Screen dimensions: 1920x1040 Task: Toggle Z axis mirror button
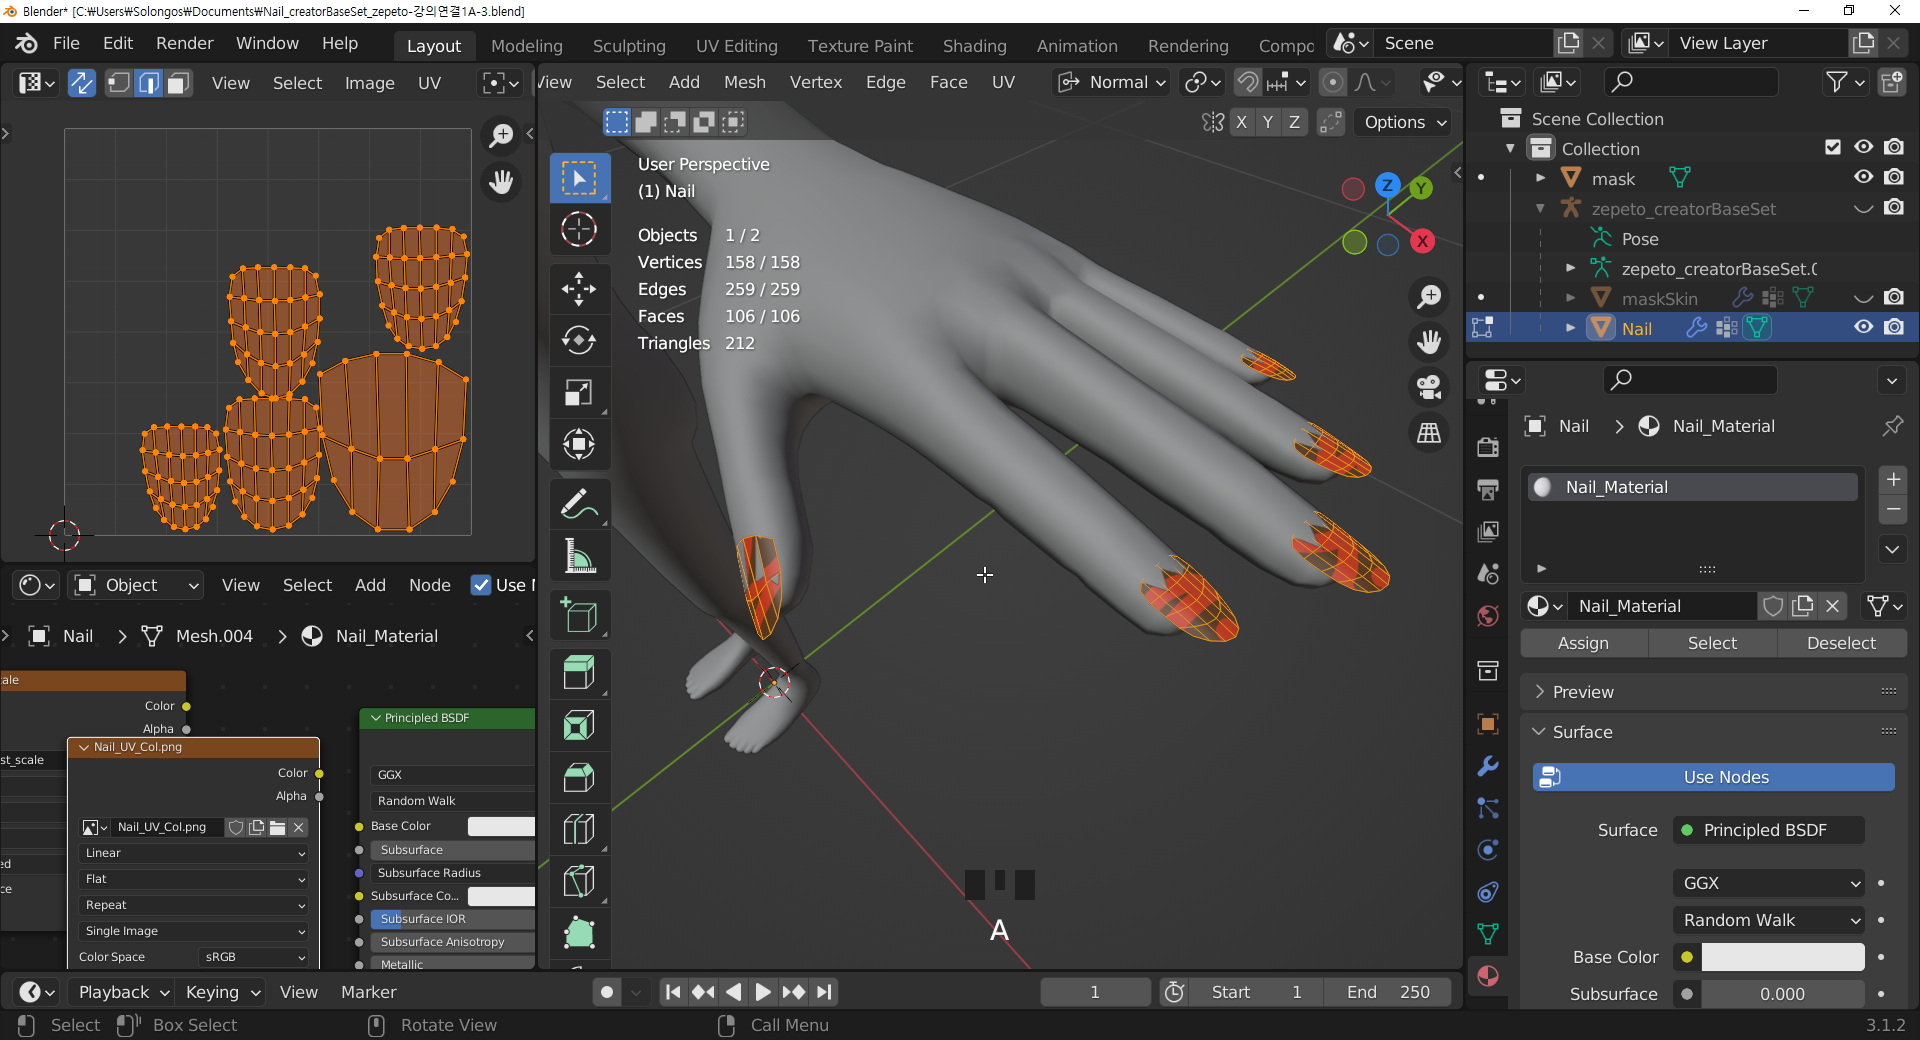1294,122
